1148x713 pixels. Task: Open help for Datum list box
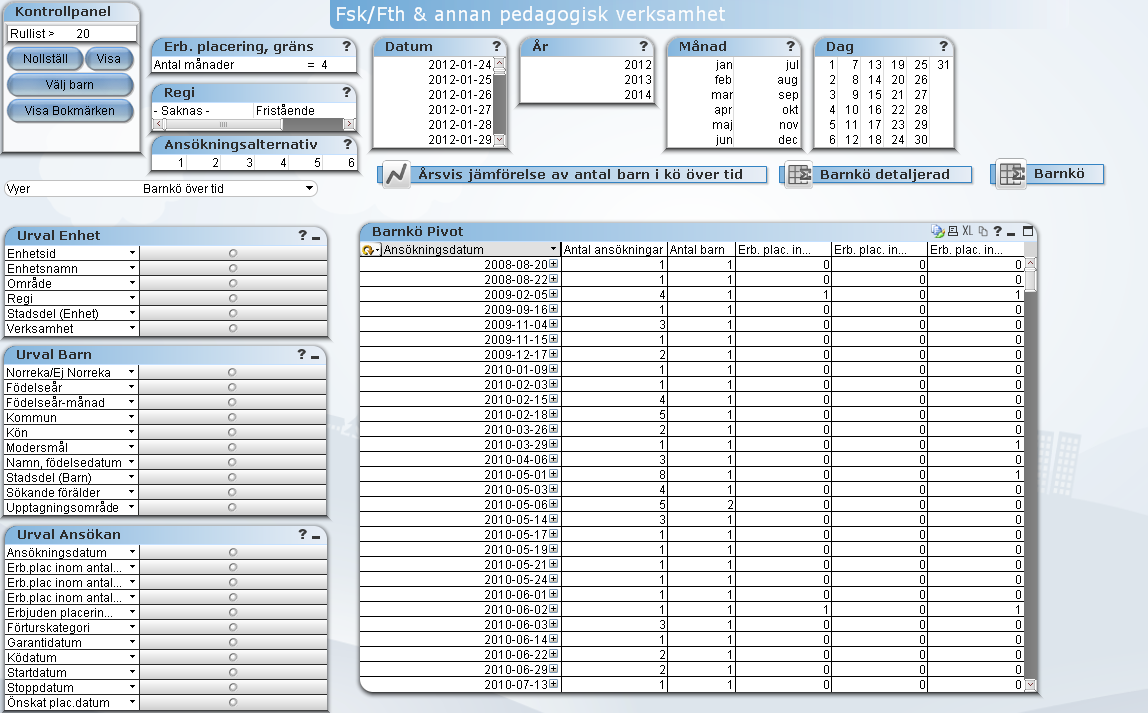tap(496, 46)
